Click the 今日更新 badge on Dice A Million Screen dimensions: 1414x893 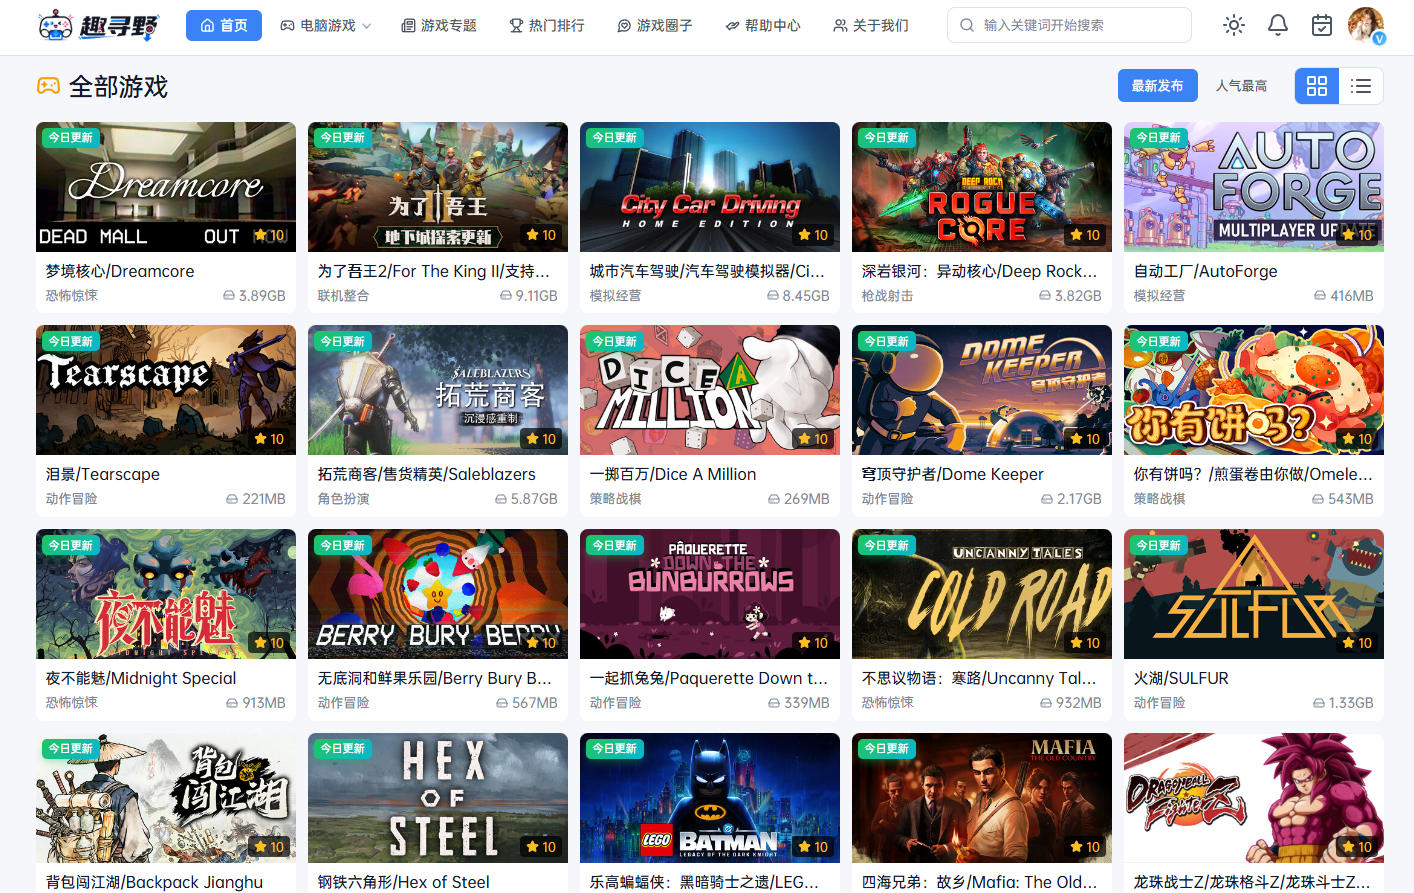tap(614, 341)
